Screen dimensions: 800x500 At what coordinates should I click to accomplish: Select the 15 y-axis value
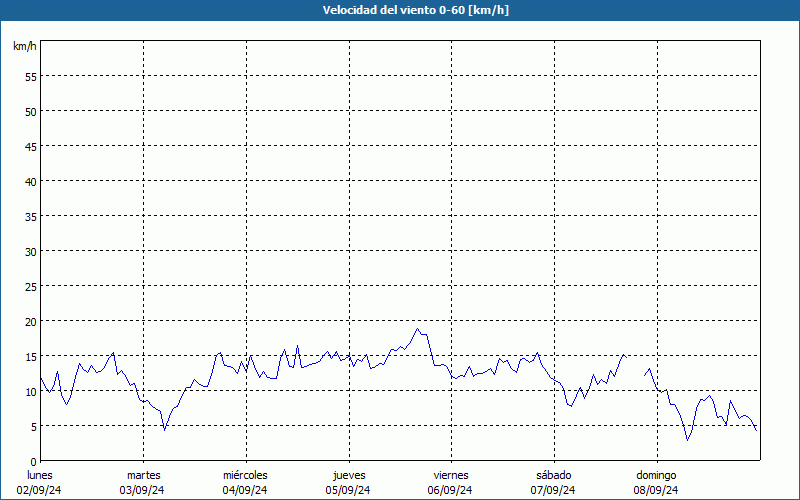click(31, 357)
